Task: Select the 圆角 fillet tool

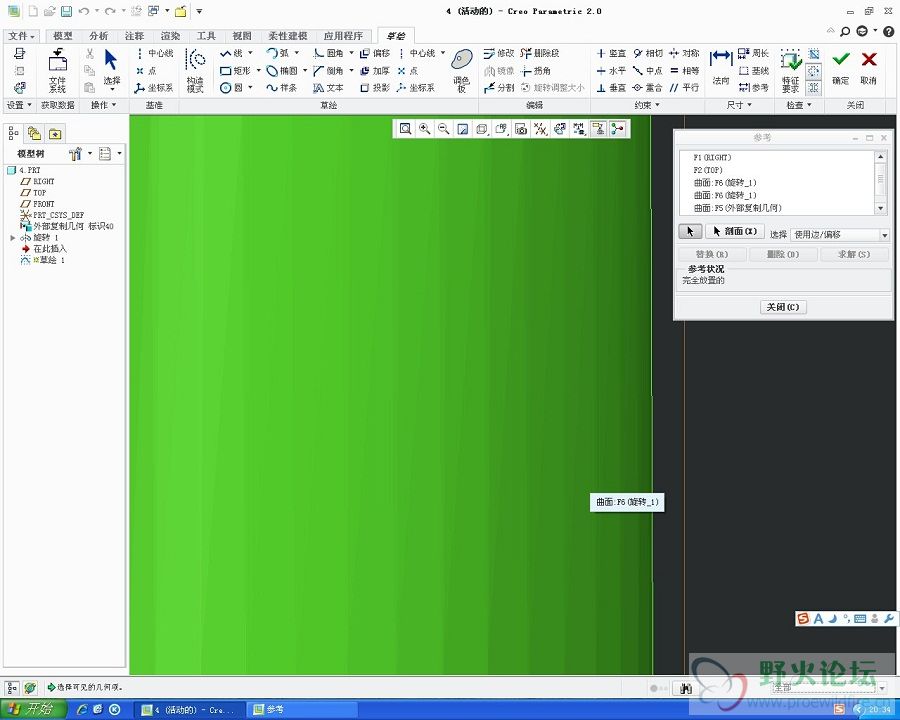Action: pos(328,53)
